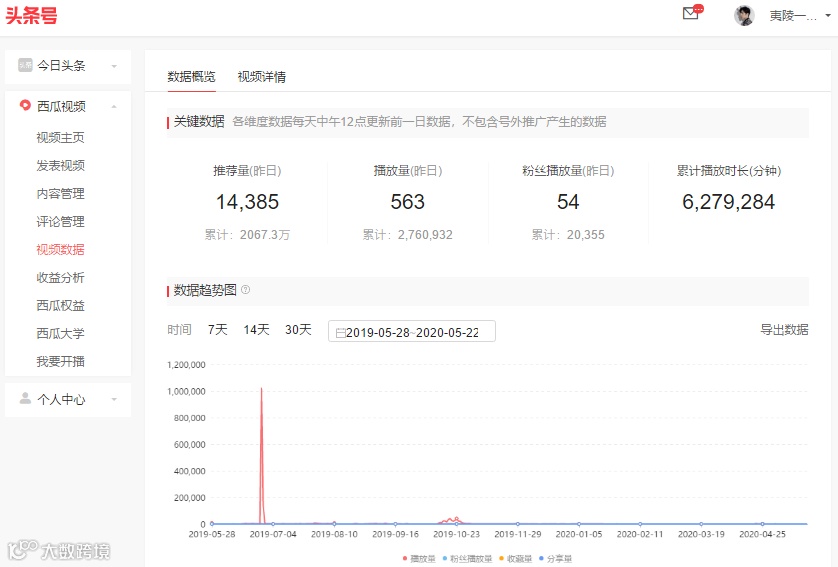Toggle 收藏量 legend series
The image size is (838, 567).
[x=516, y=559]
